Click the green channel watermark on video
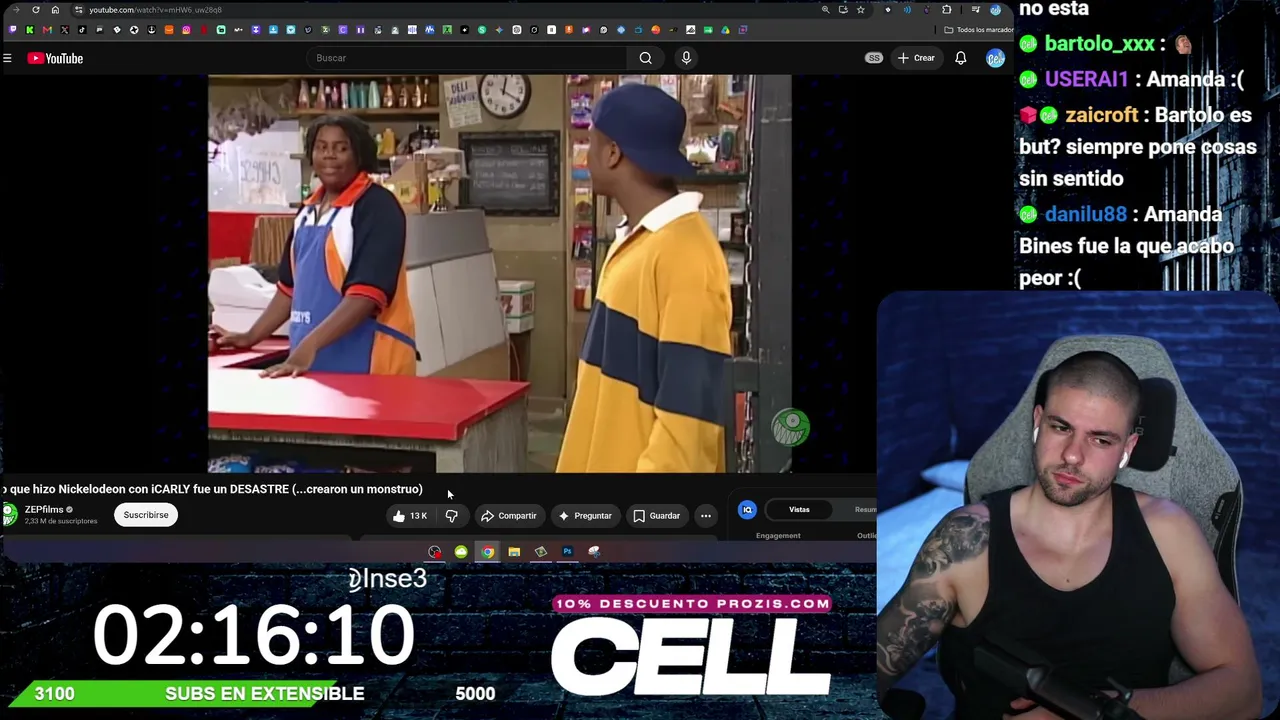The image size is (1280, 720). pos(790,427)
